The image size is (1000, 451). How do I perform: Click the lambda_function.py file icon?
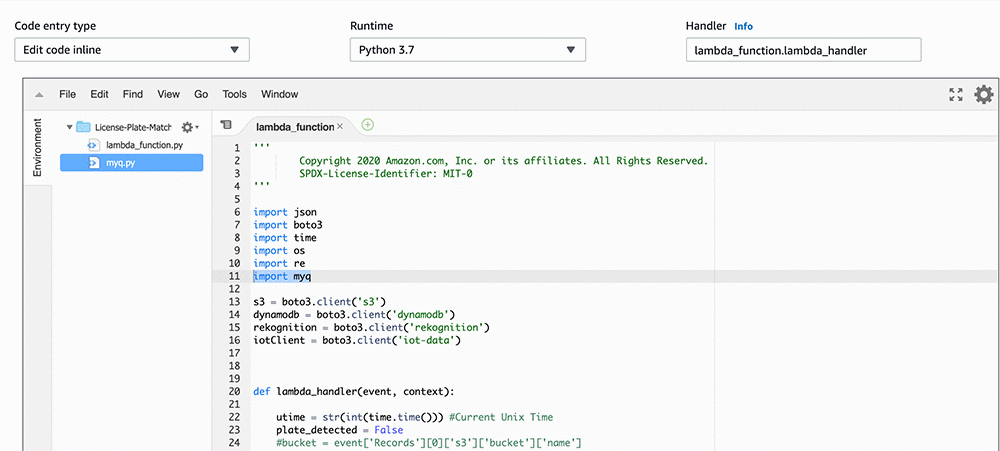point(94,145)
